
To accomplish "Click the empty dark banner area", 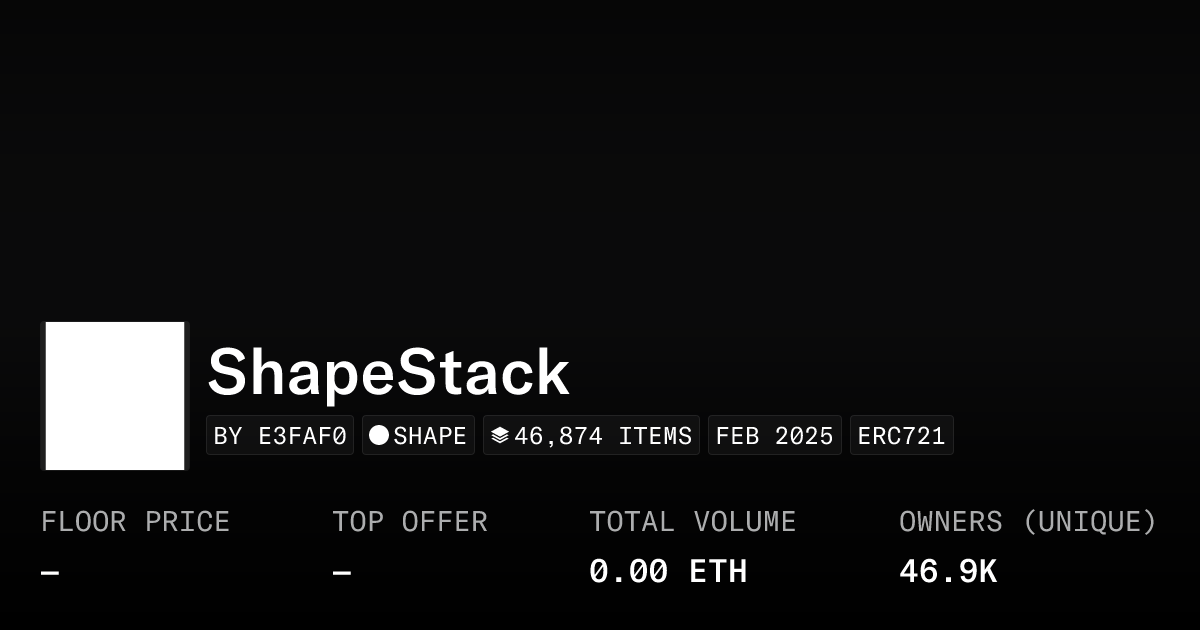I will pos(600,150).
